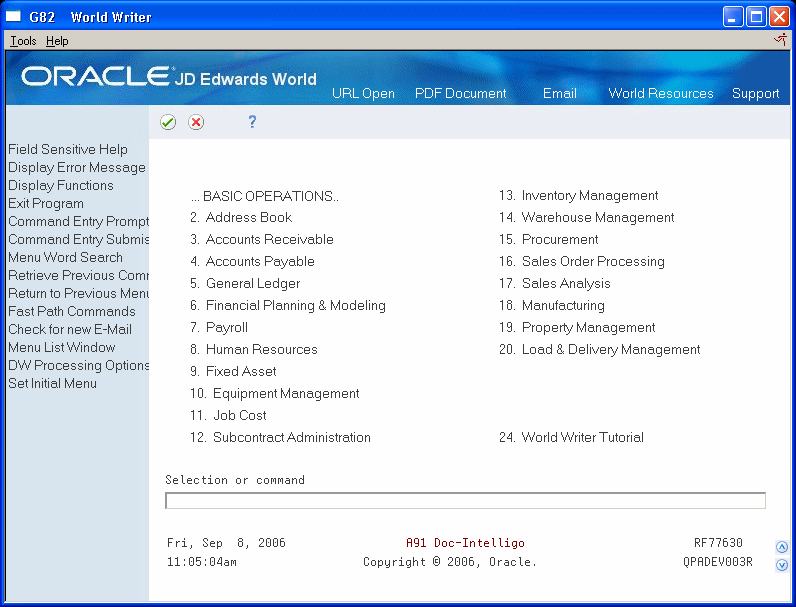The height and width of the screenshot is (607, 796).
Task: Open the Help menu
Action: click(x=57, y=41)
